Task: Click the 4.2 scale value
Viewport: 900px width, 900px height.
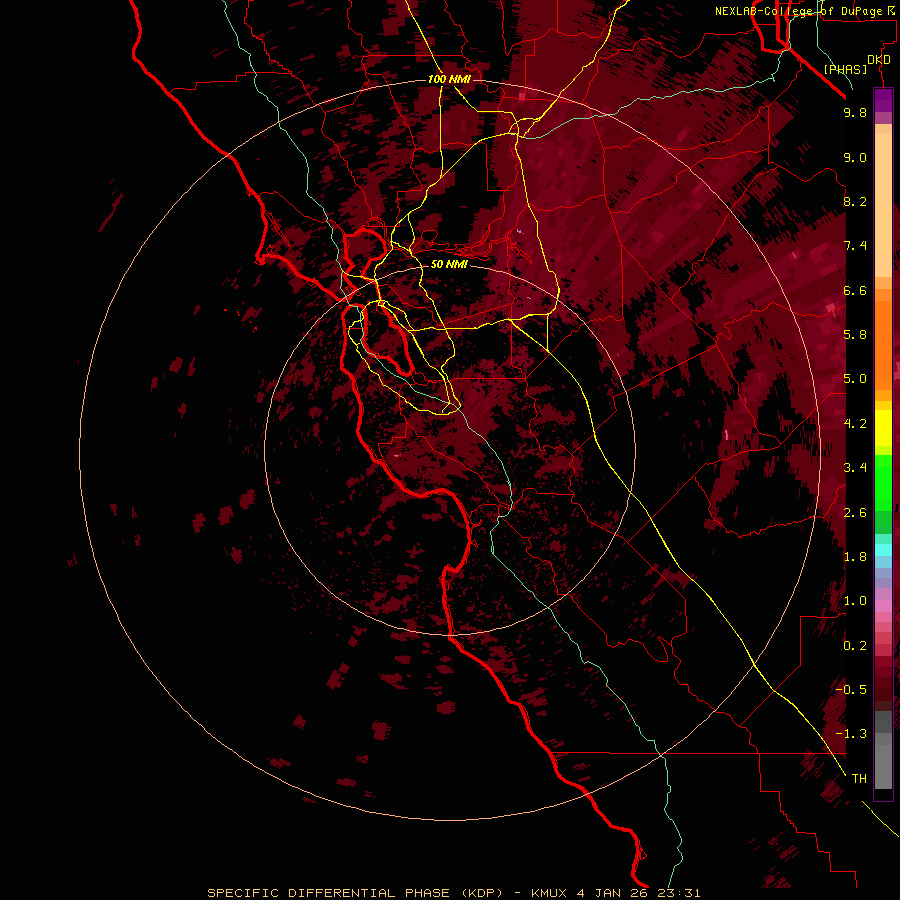Action: click(x=855, y=424)
